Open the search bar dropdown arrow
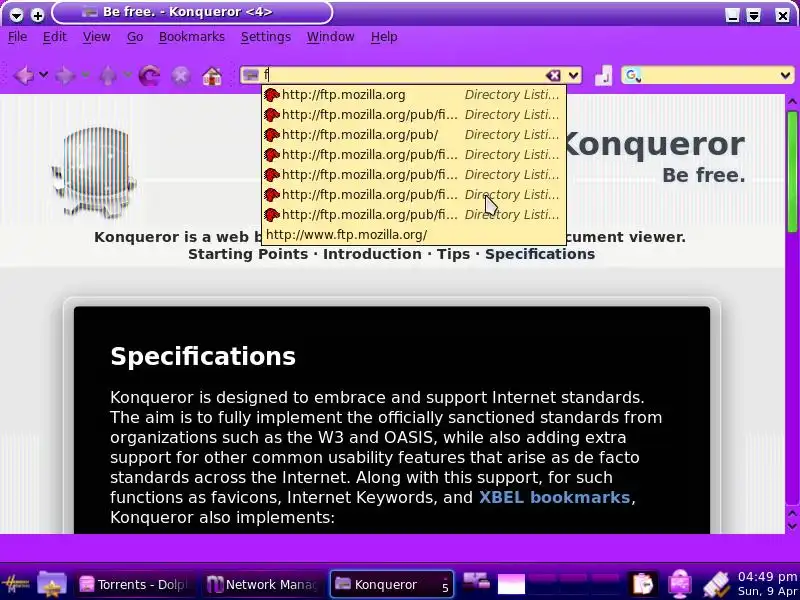This screenshot has width=800, height=600. point(786,76)
